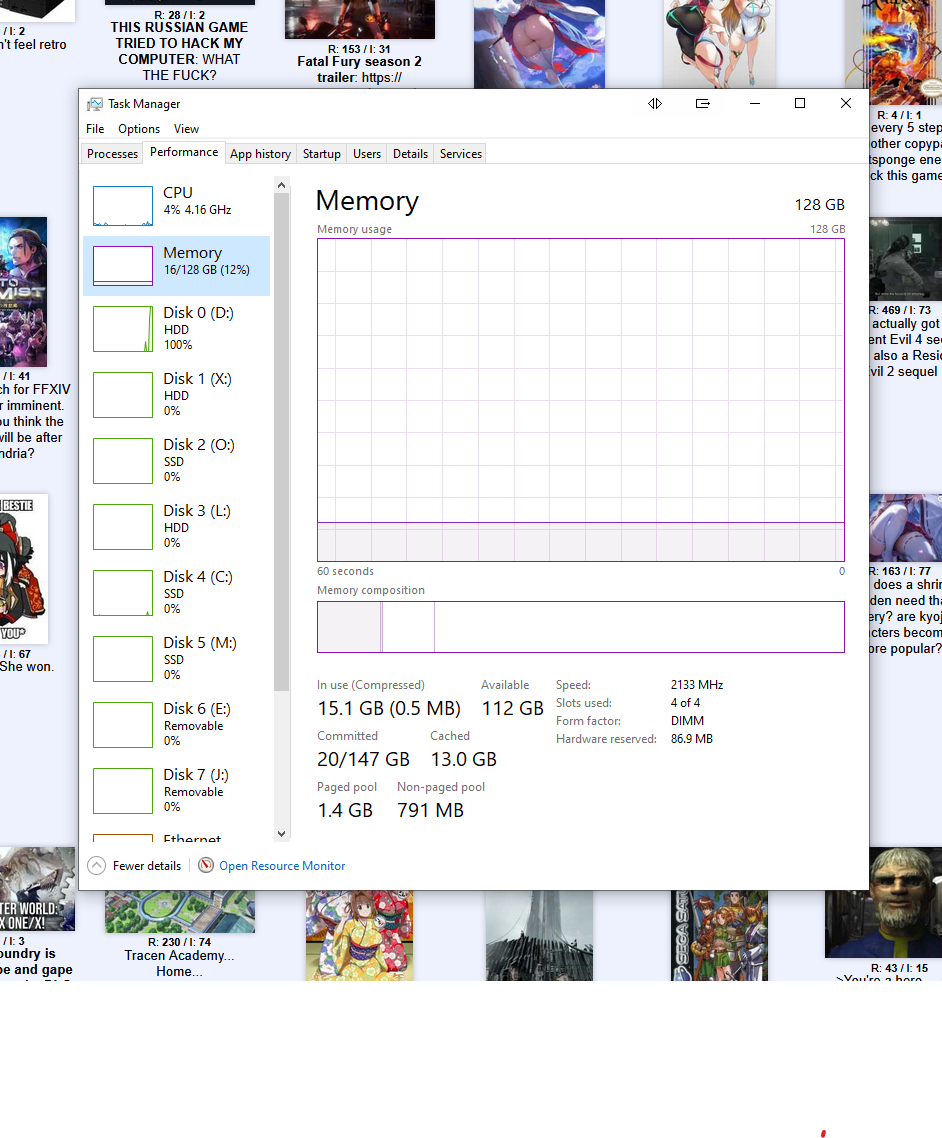Switch to the Performance tab

(184, 152)
